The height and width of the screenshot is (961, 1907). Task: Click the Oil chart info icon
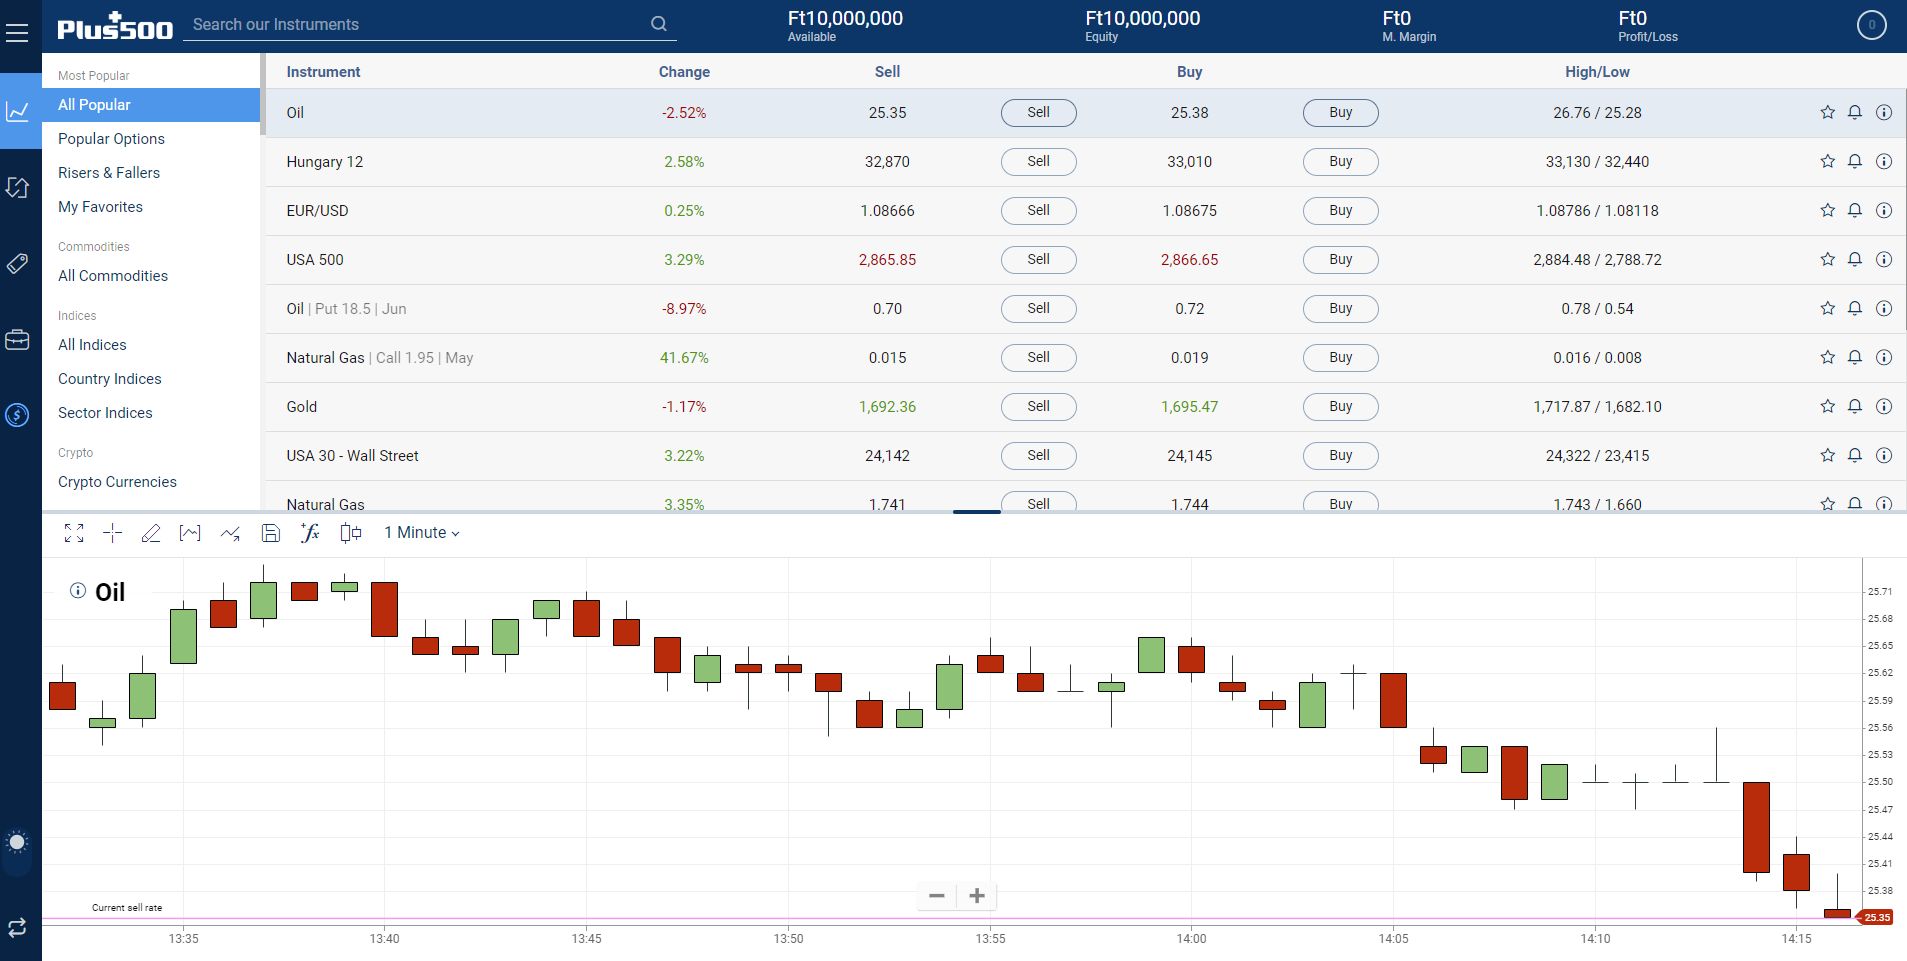[77, 591]
